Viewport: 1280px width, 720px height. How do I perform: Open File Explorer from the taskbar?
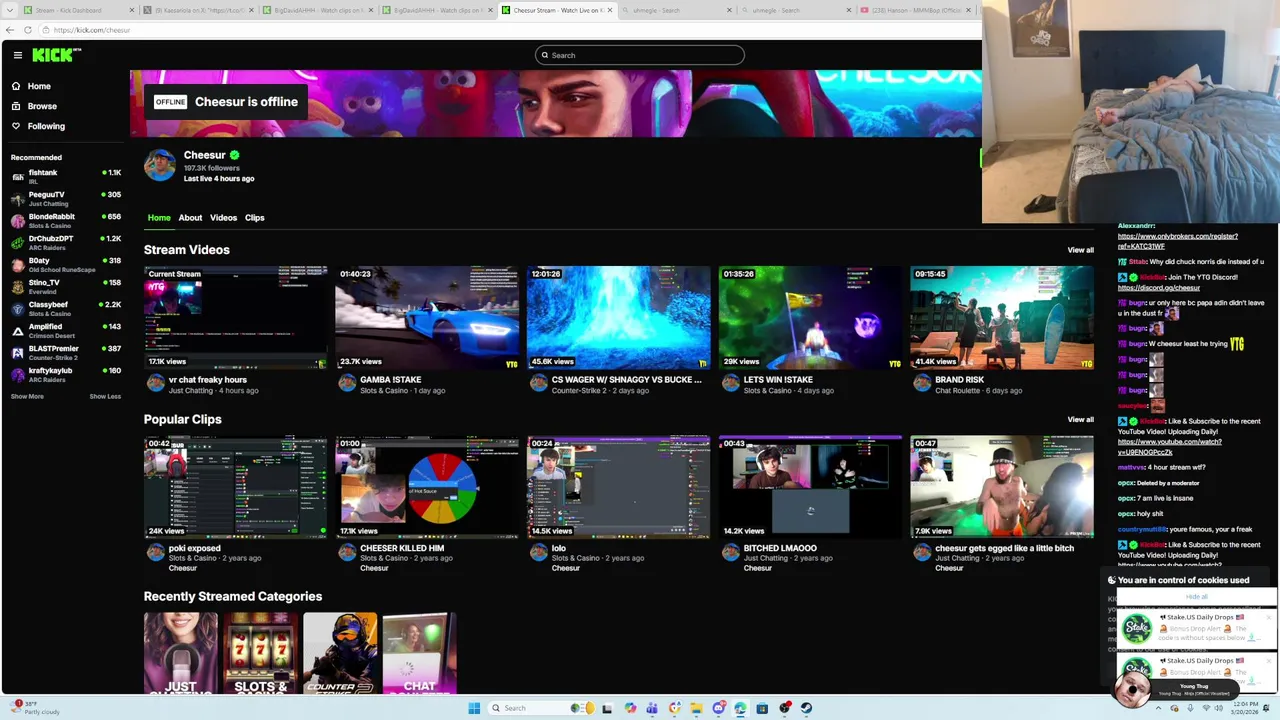(x=696, y=708)
